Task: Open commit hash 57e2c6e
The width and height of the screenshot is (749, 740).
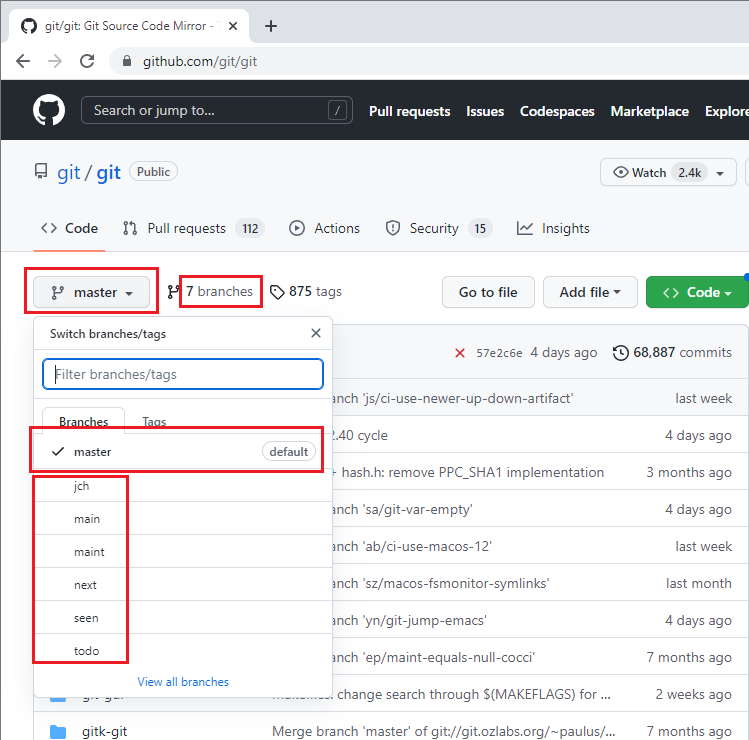Action: 499,353
